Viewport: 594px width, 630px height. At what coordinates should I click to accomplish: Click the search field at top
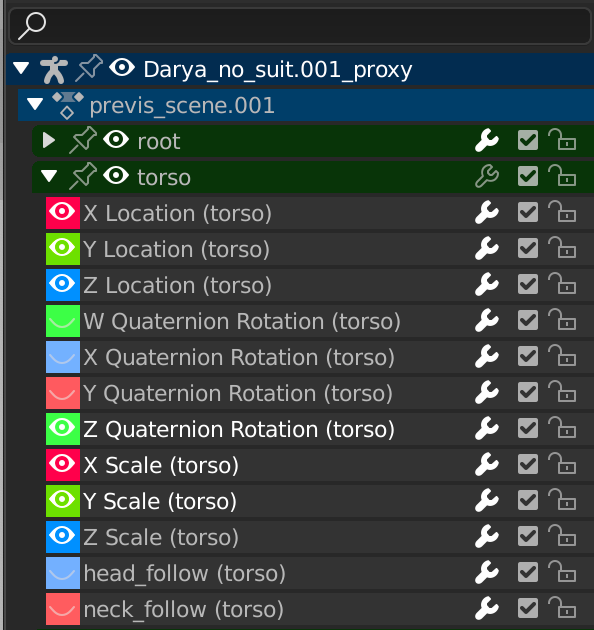(300, 26)
